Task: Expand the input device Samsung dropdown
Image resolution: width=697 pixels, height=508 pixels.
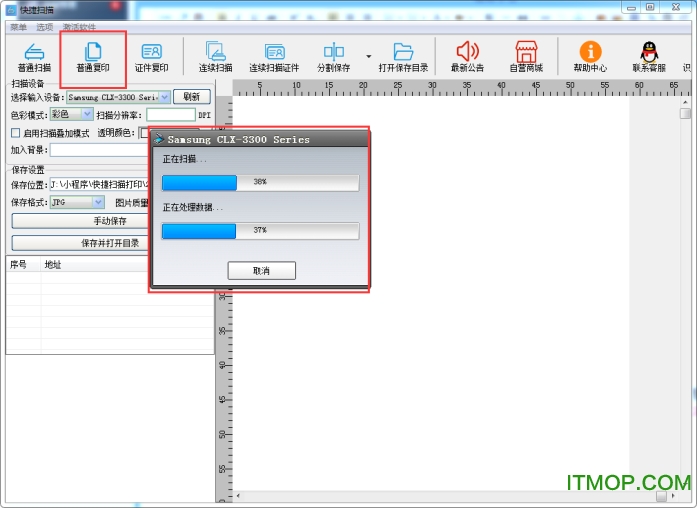Action: [x=165, y=98]
